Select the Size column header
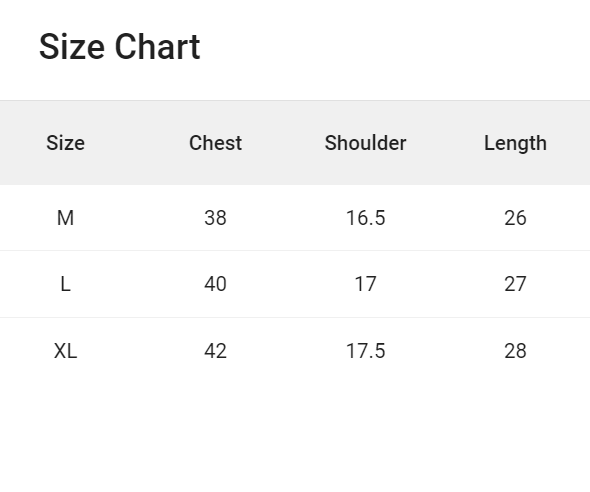This screenshot has height=492, width=590. point(65,143)
